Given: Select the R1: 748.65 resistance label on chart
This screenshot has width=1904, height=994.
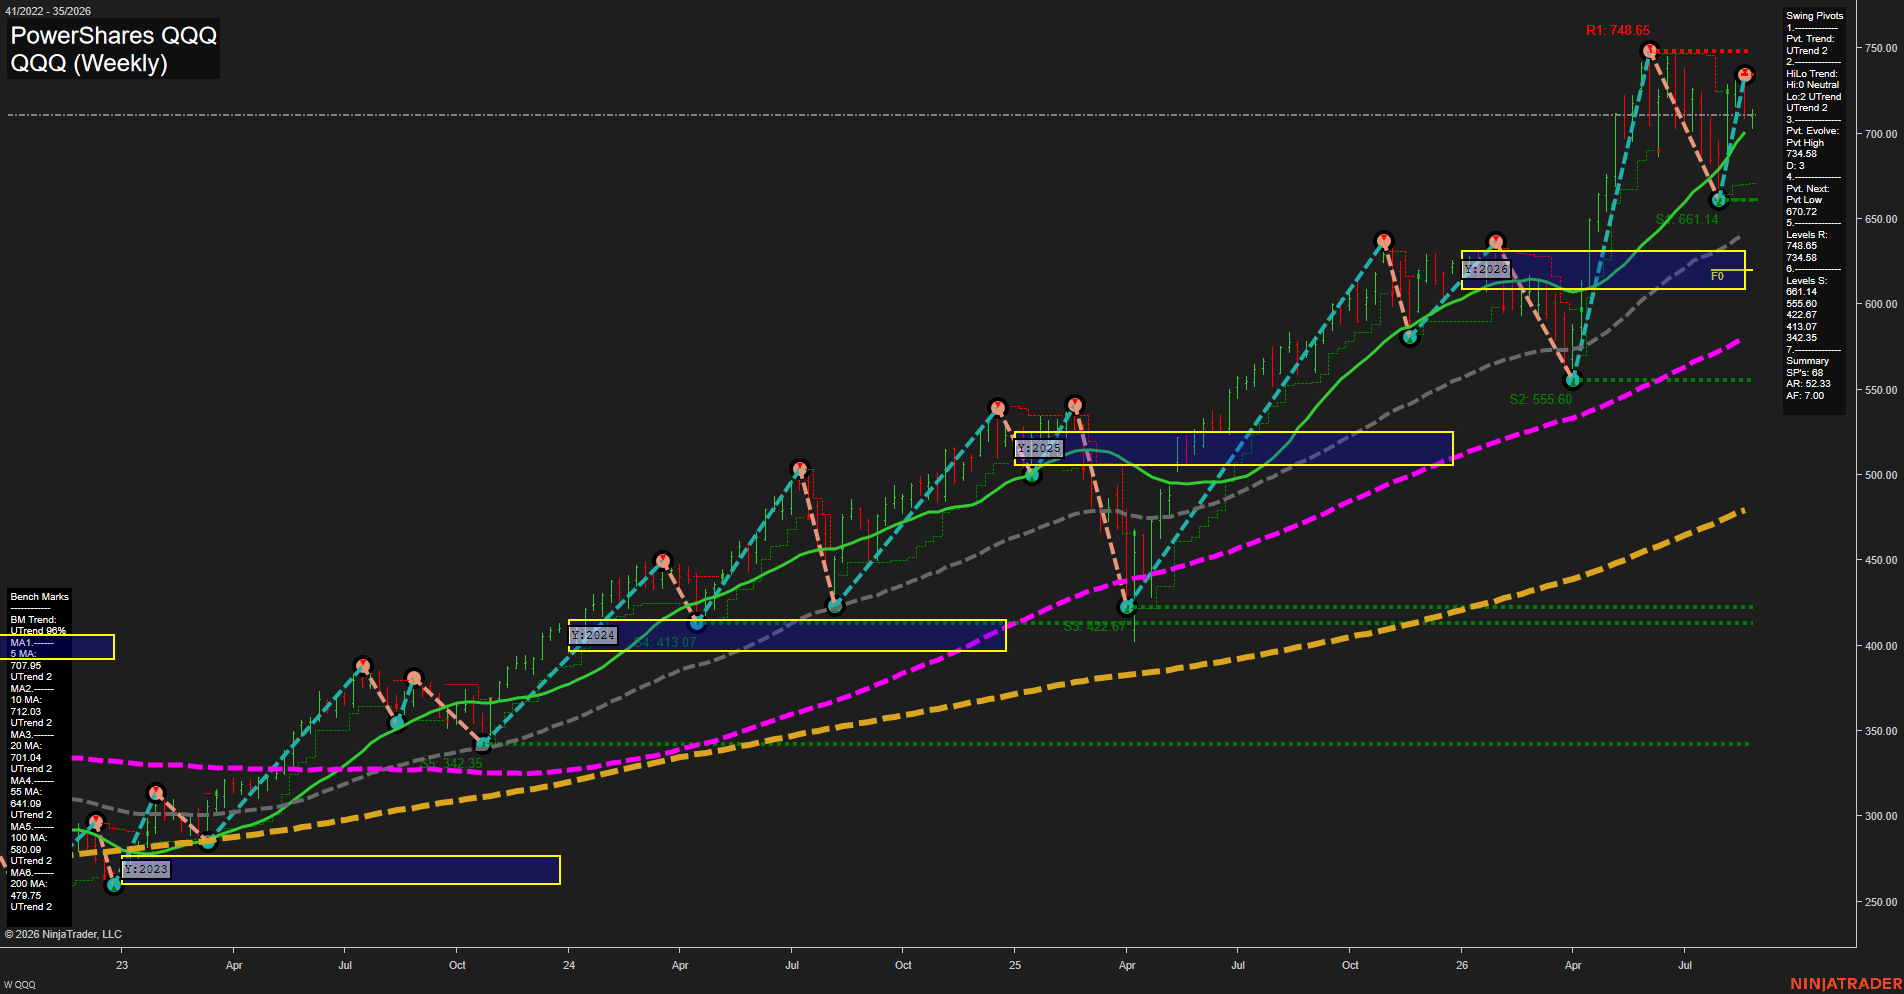Looking at the screenshot, I should pyautogui.click(x=1618, y=30).
